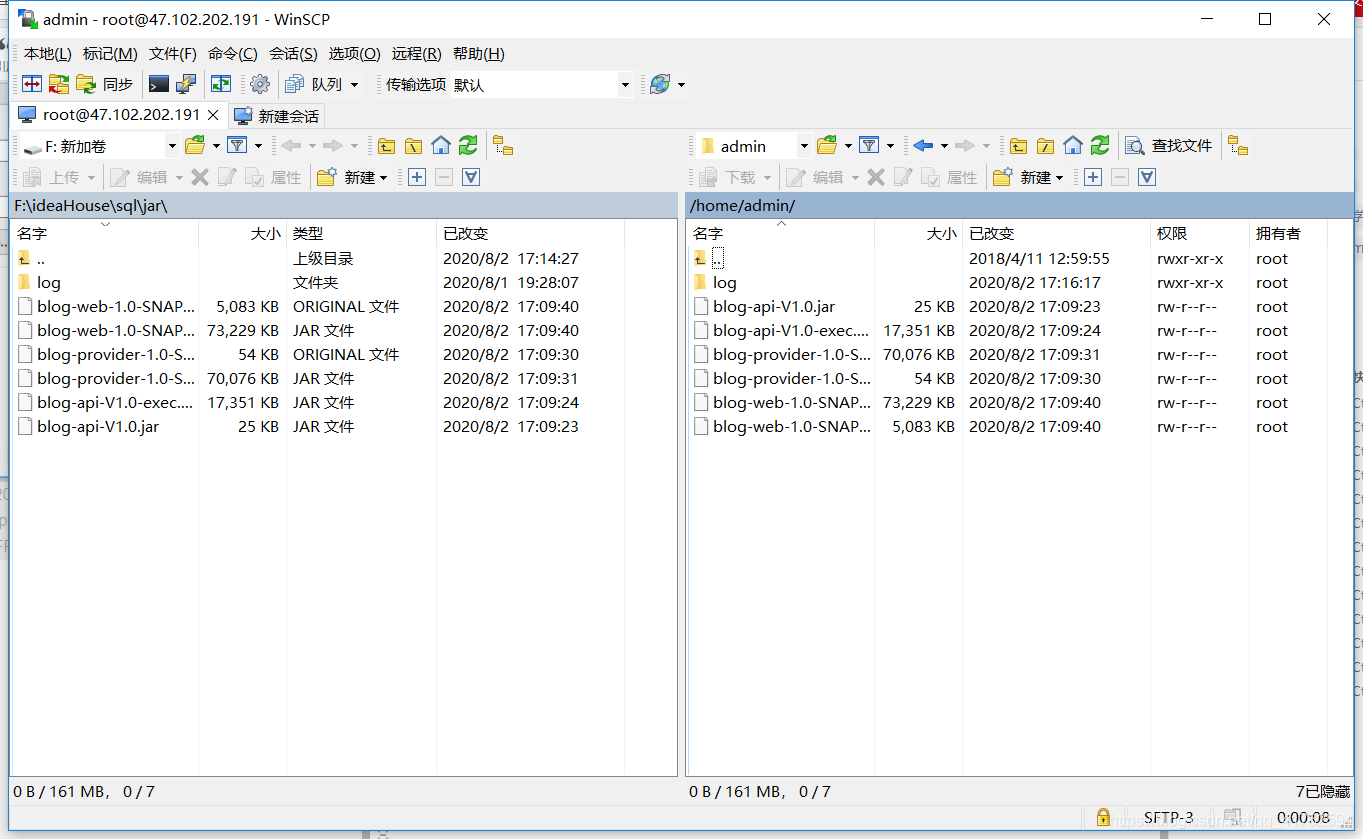This screenshot has width=1363, height=839.
Task: Click the local Open Directory folder icon
Action: click(x=195, y=146)
